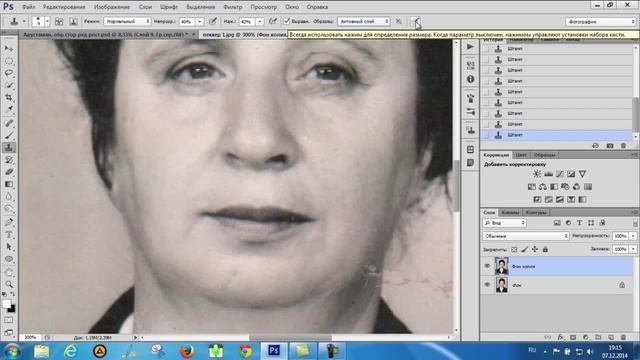Add a Levels adjustment
Screen dimensions: 640x360
[x=548, y=174]
